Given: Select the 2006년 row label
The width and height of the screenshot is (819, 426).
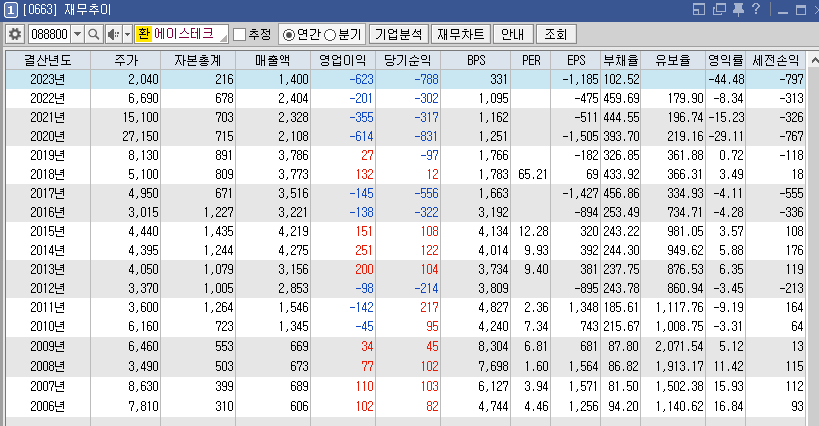Looking at the screenshot, I should click(x=48, y=406).
